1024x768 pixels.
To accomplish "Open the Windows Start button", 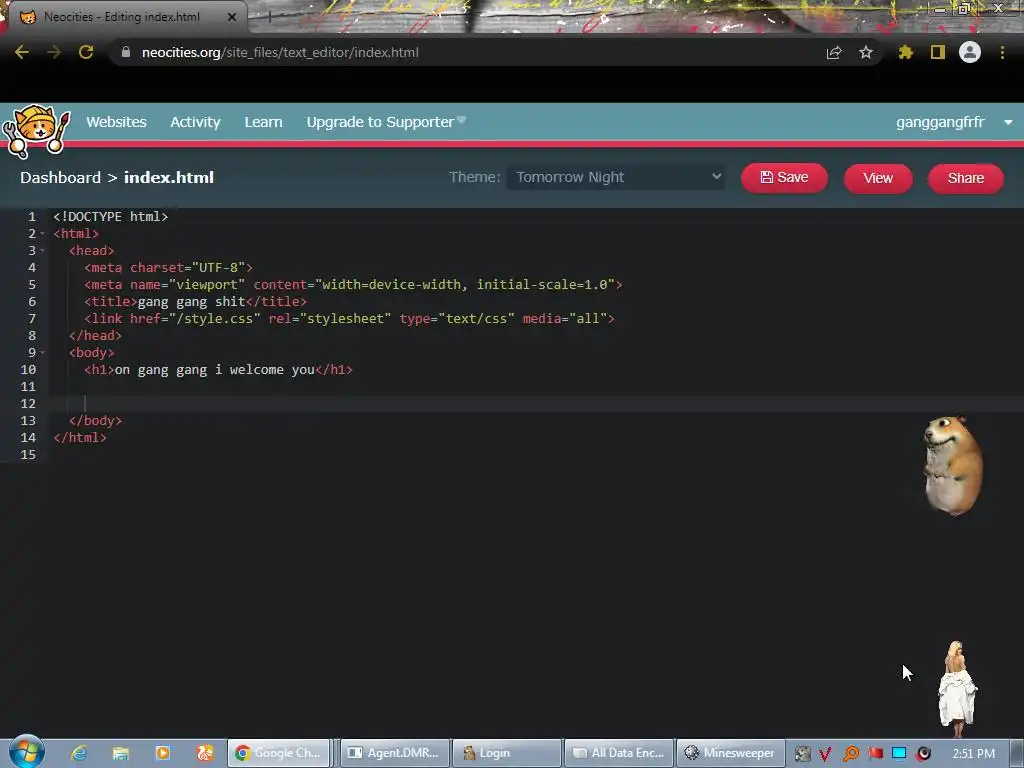I will click(x=27, y=752).
